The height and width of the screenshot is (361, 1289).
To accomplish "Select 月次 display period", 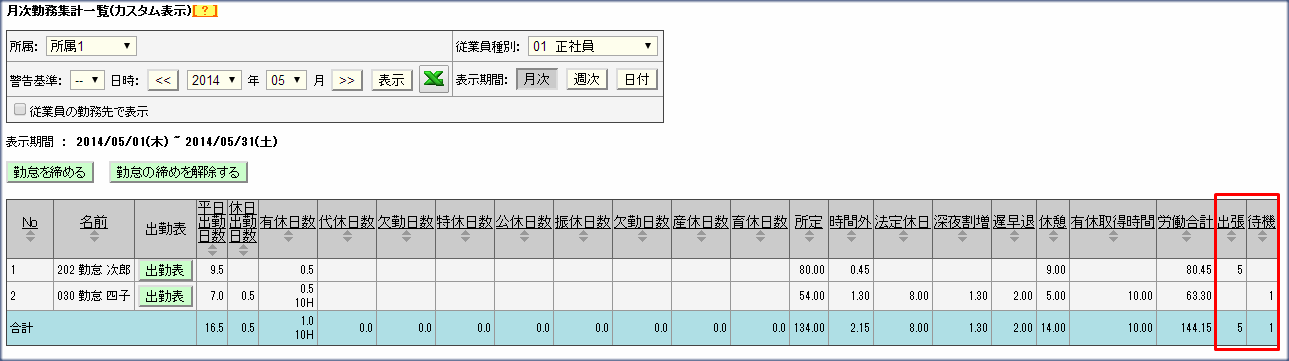I will click(x=537, y=80).
